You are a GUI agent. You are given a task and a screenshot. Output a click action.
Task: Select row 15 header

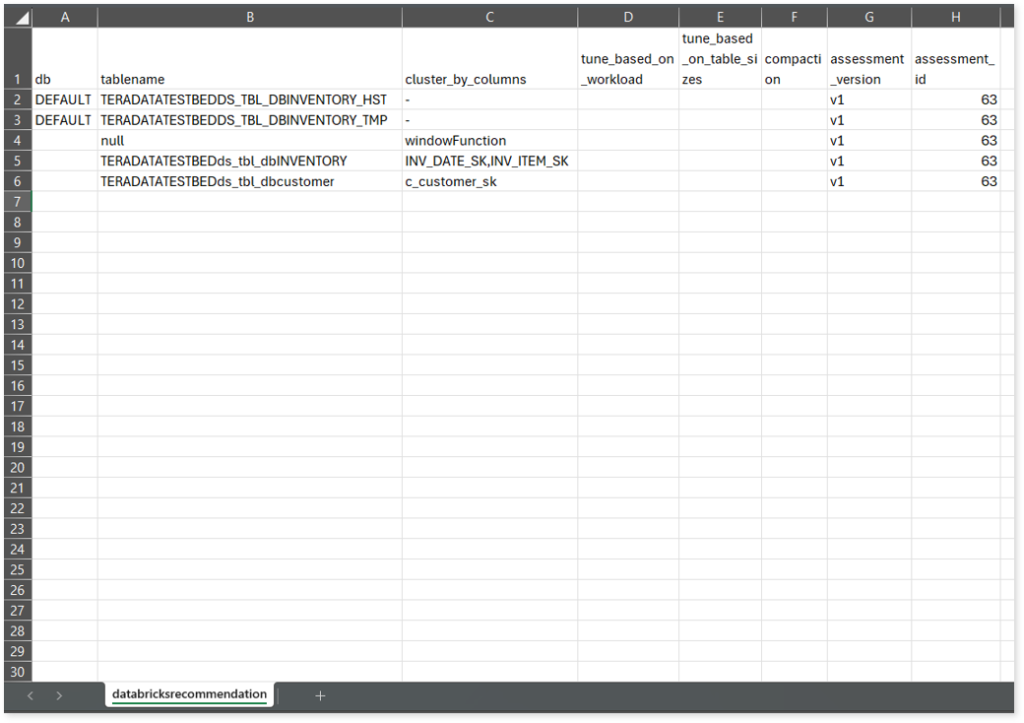click(x=18, y=365)
